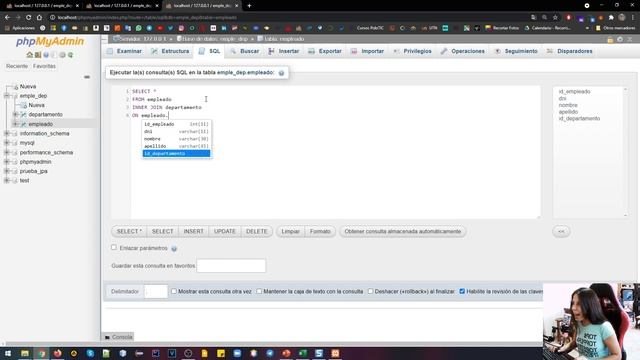Click the LinkedIn bookmark icon

coord(224,28)
